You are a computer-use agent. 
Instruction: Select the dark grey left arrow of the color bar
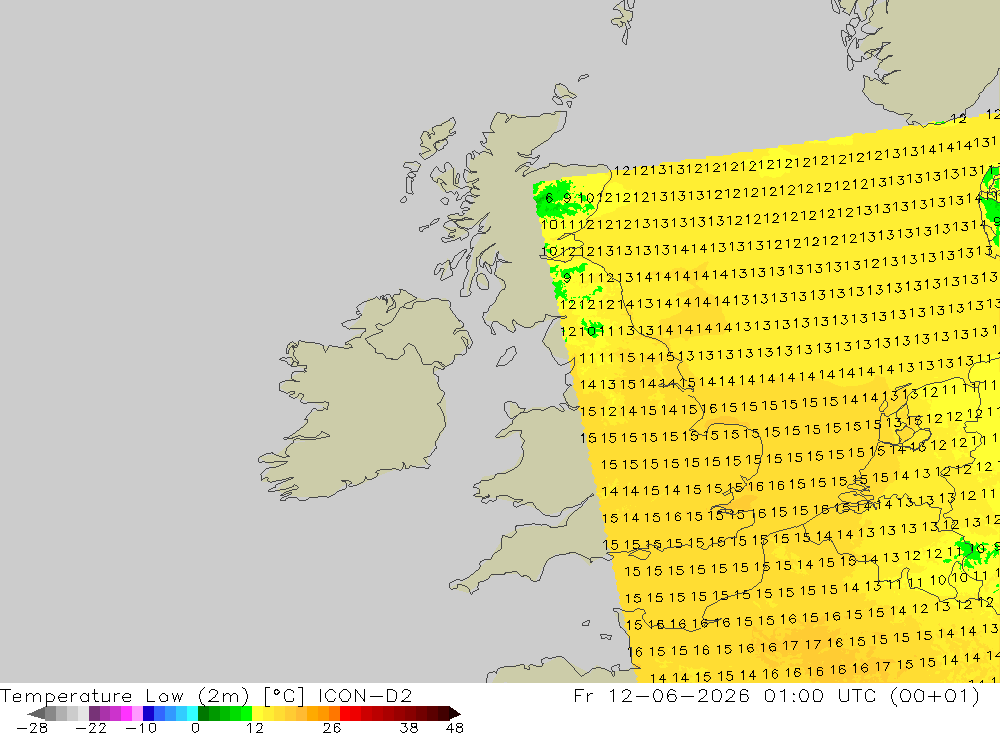tap(36, 714)
